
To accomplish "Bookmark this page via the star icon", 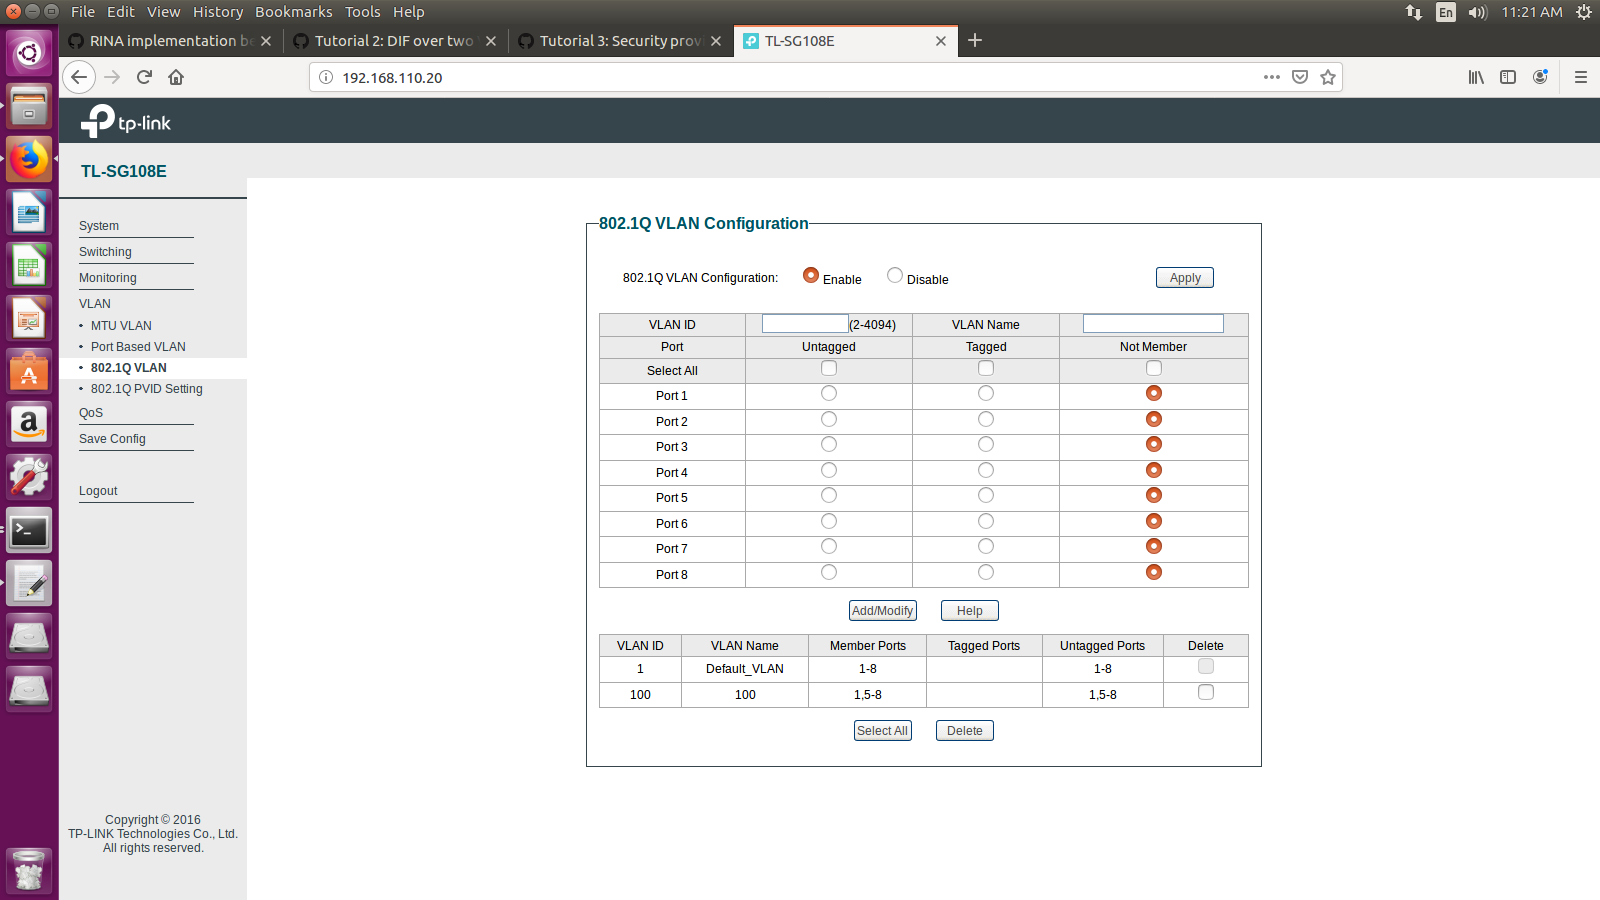I will [x=1327, y=77].
